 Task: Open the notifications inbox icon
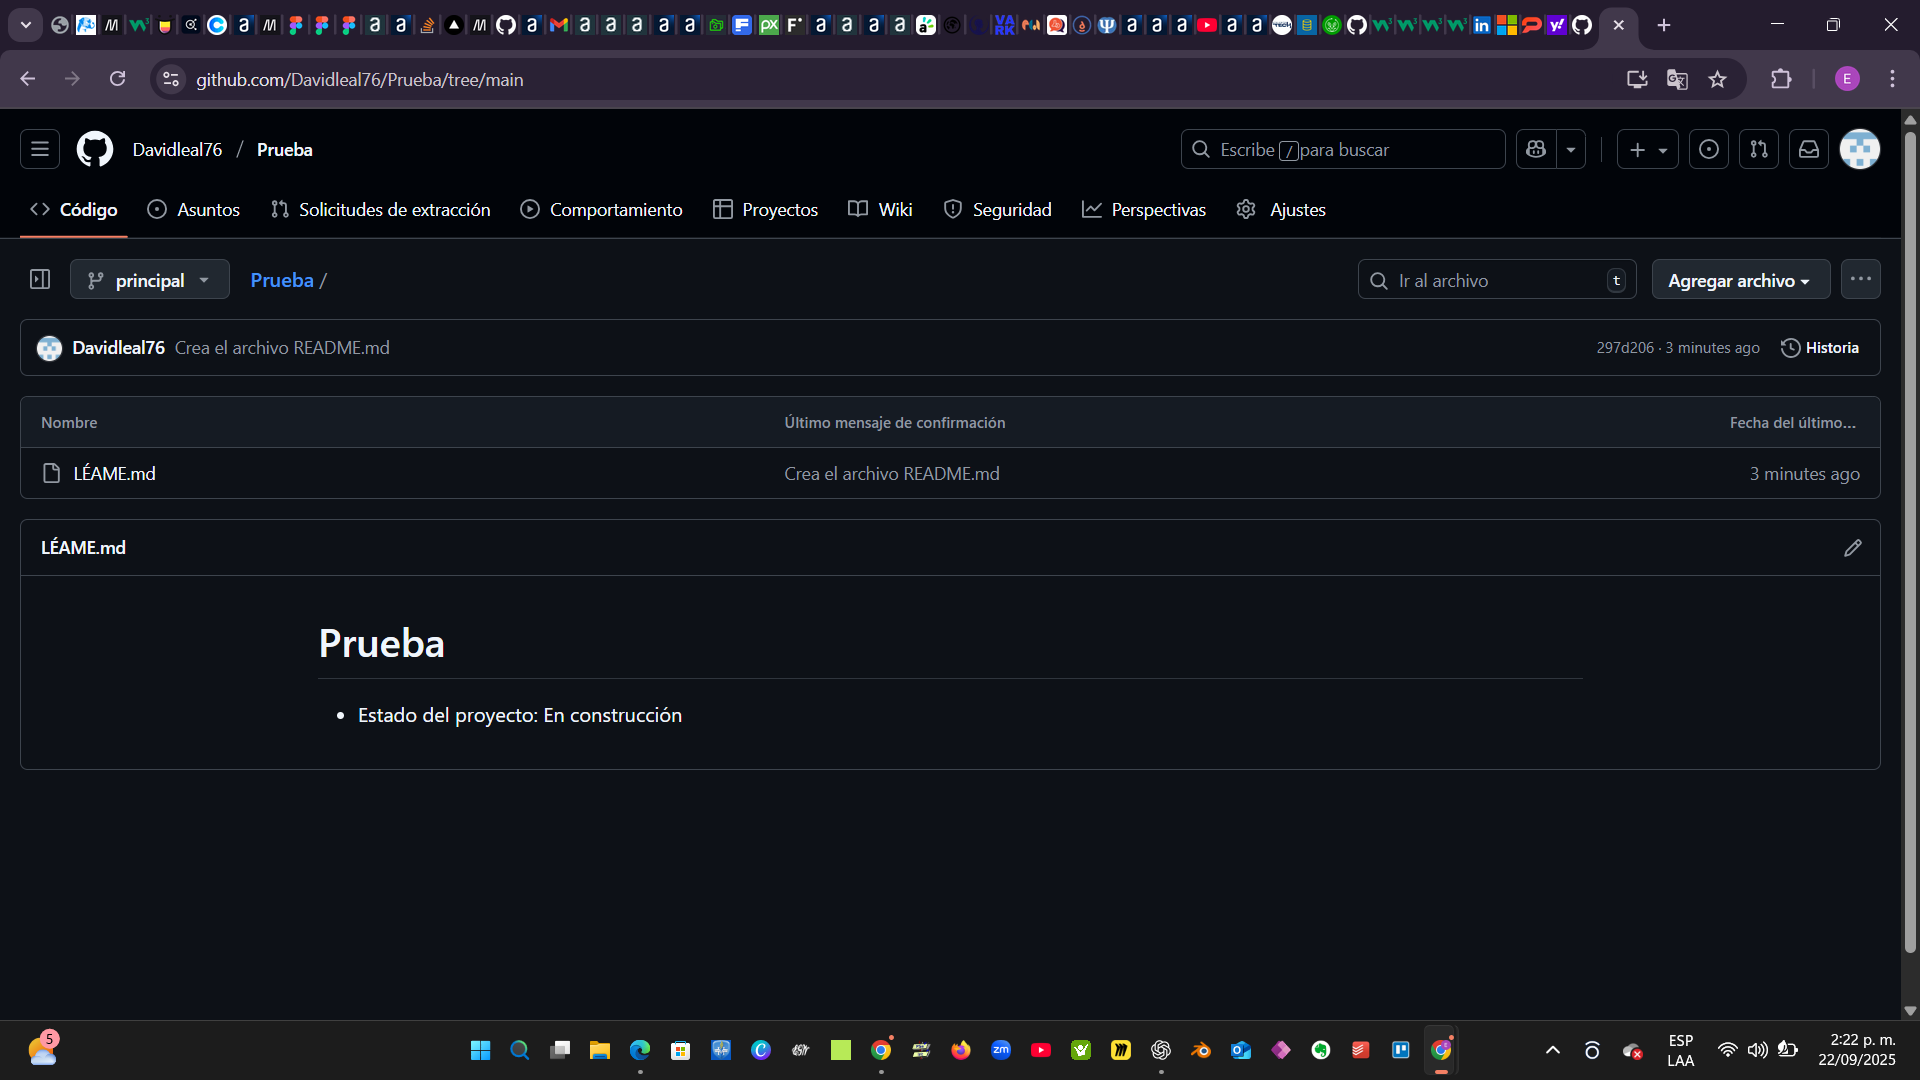tap(1809, 149)
